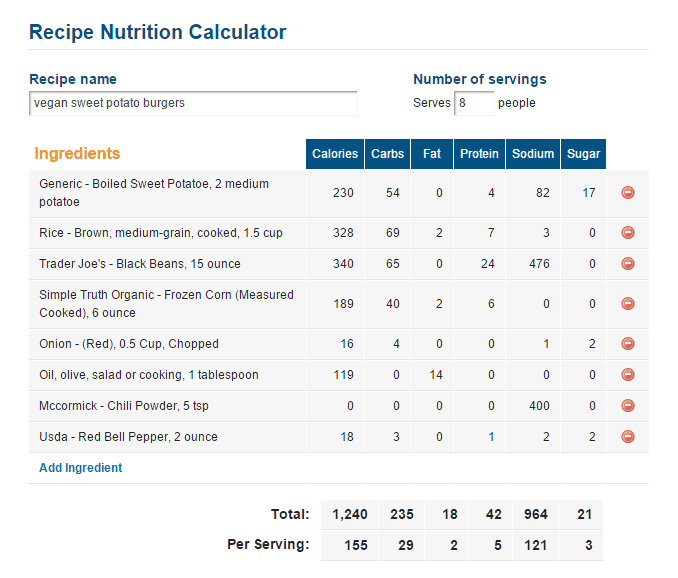Image resolution: width=678 pixels, height=578 pixels.
Task: Click the Trader Joe's Black Beans ingredient name
Action: pos(140,264)
